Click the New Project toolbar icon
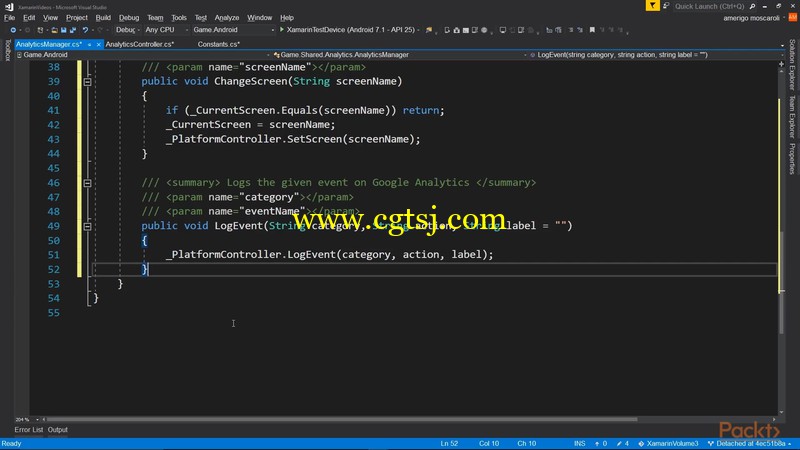The image size is (800, 450). coord(40,30)
